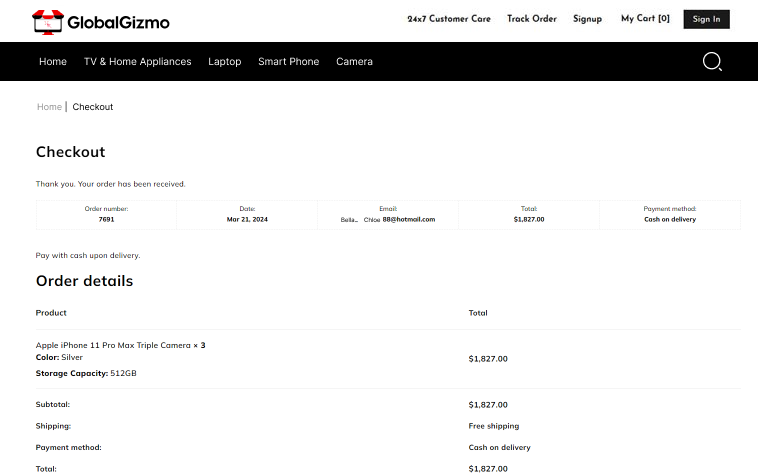
Task: Open the TV & Home Appliances menu
Action: click(137, 62)
